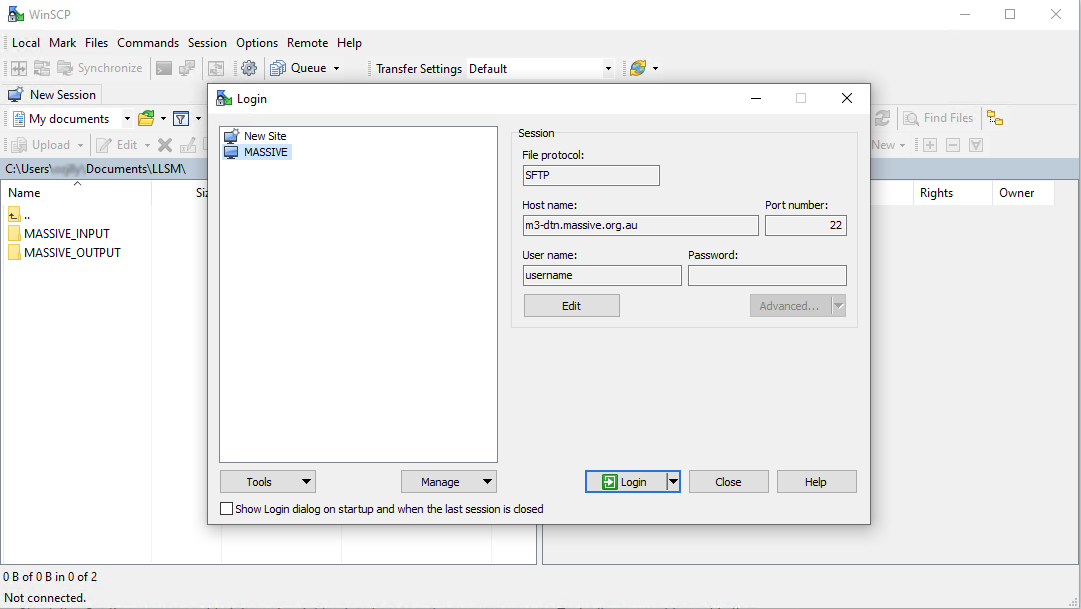The image size is (1081, 609).
Task: Select New Site in the site list
Action: tap(264, 136)
